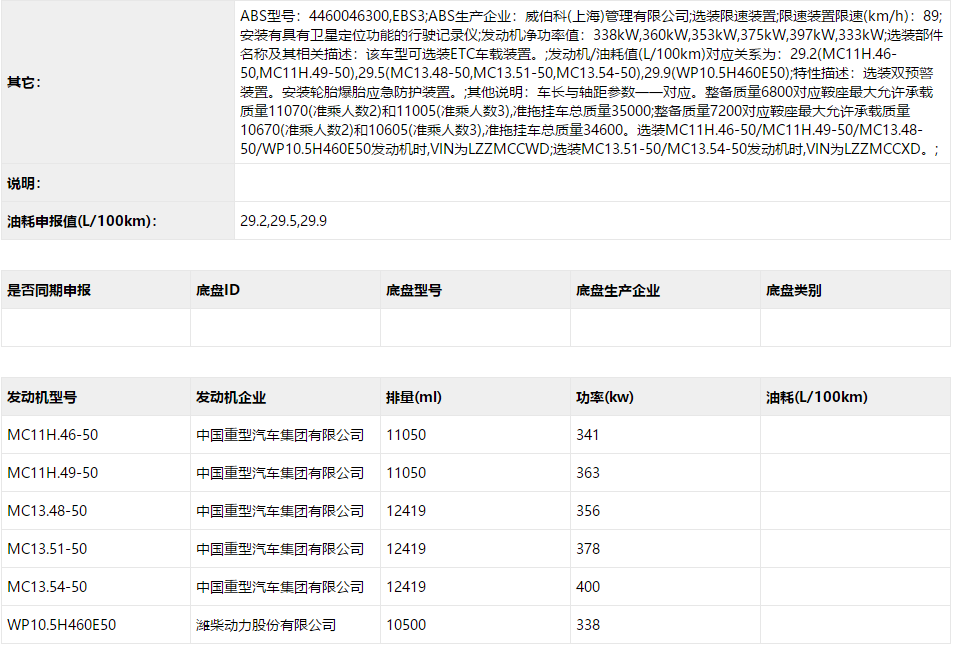Click the power value 400 for MC13.54-50
Image resolution: width=957 pixels, height=669 pixels.
pyautogui.click(x=588, y=586)
